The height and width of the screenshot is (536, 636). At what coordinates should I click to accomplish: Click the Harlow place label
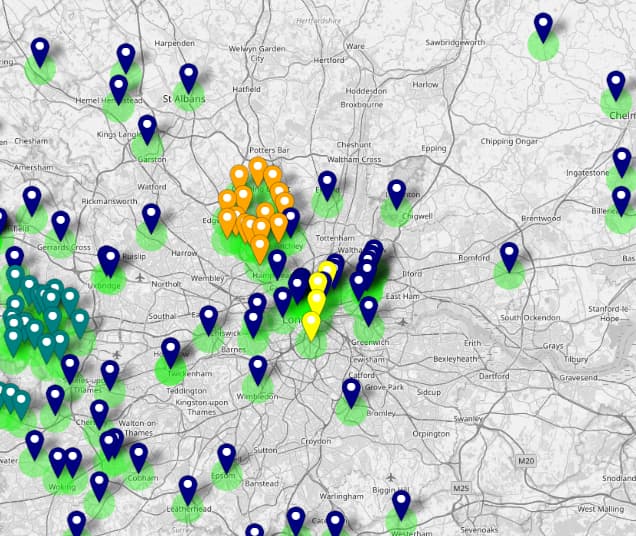pos(425,84)
